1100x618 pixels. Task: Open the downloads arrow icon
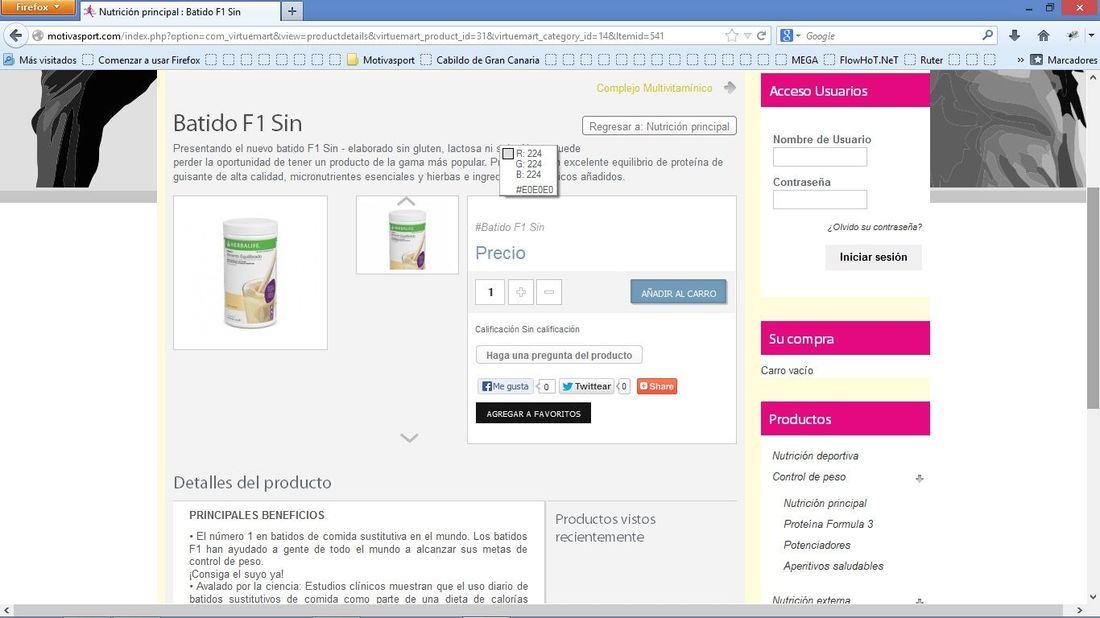(1014, 36)
